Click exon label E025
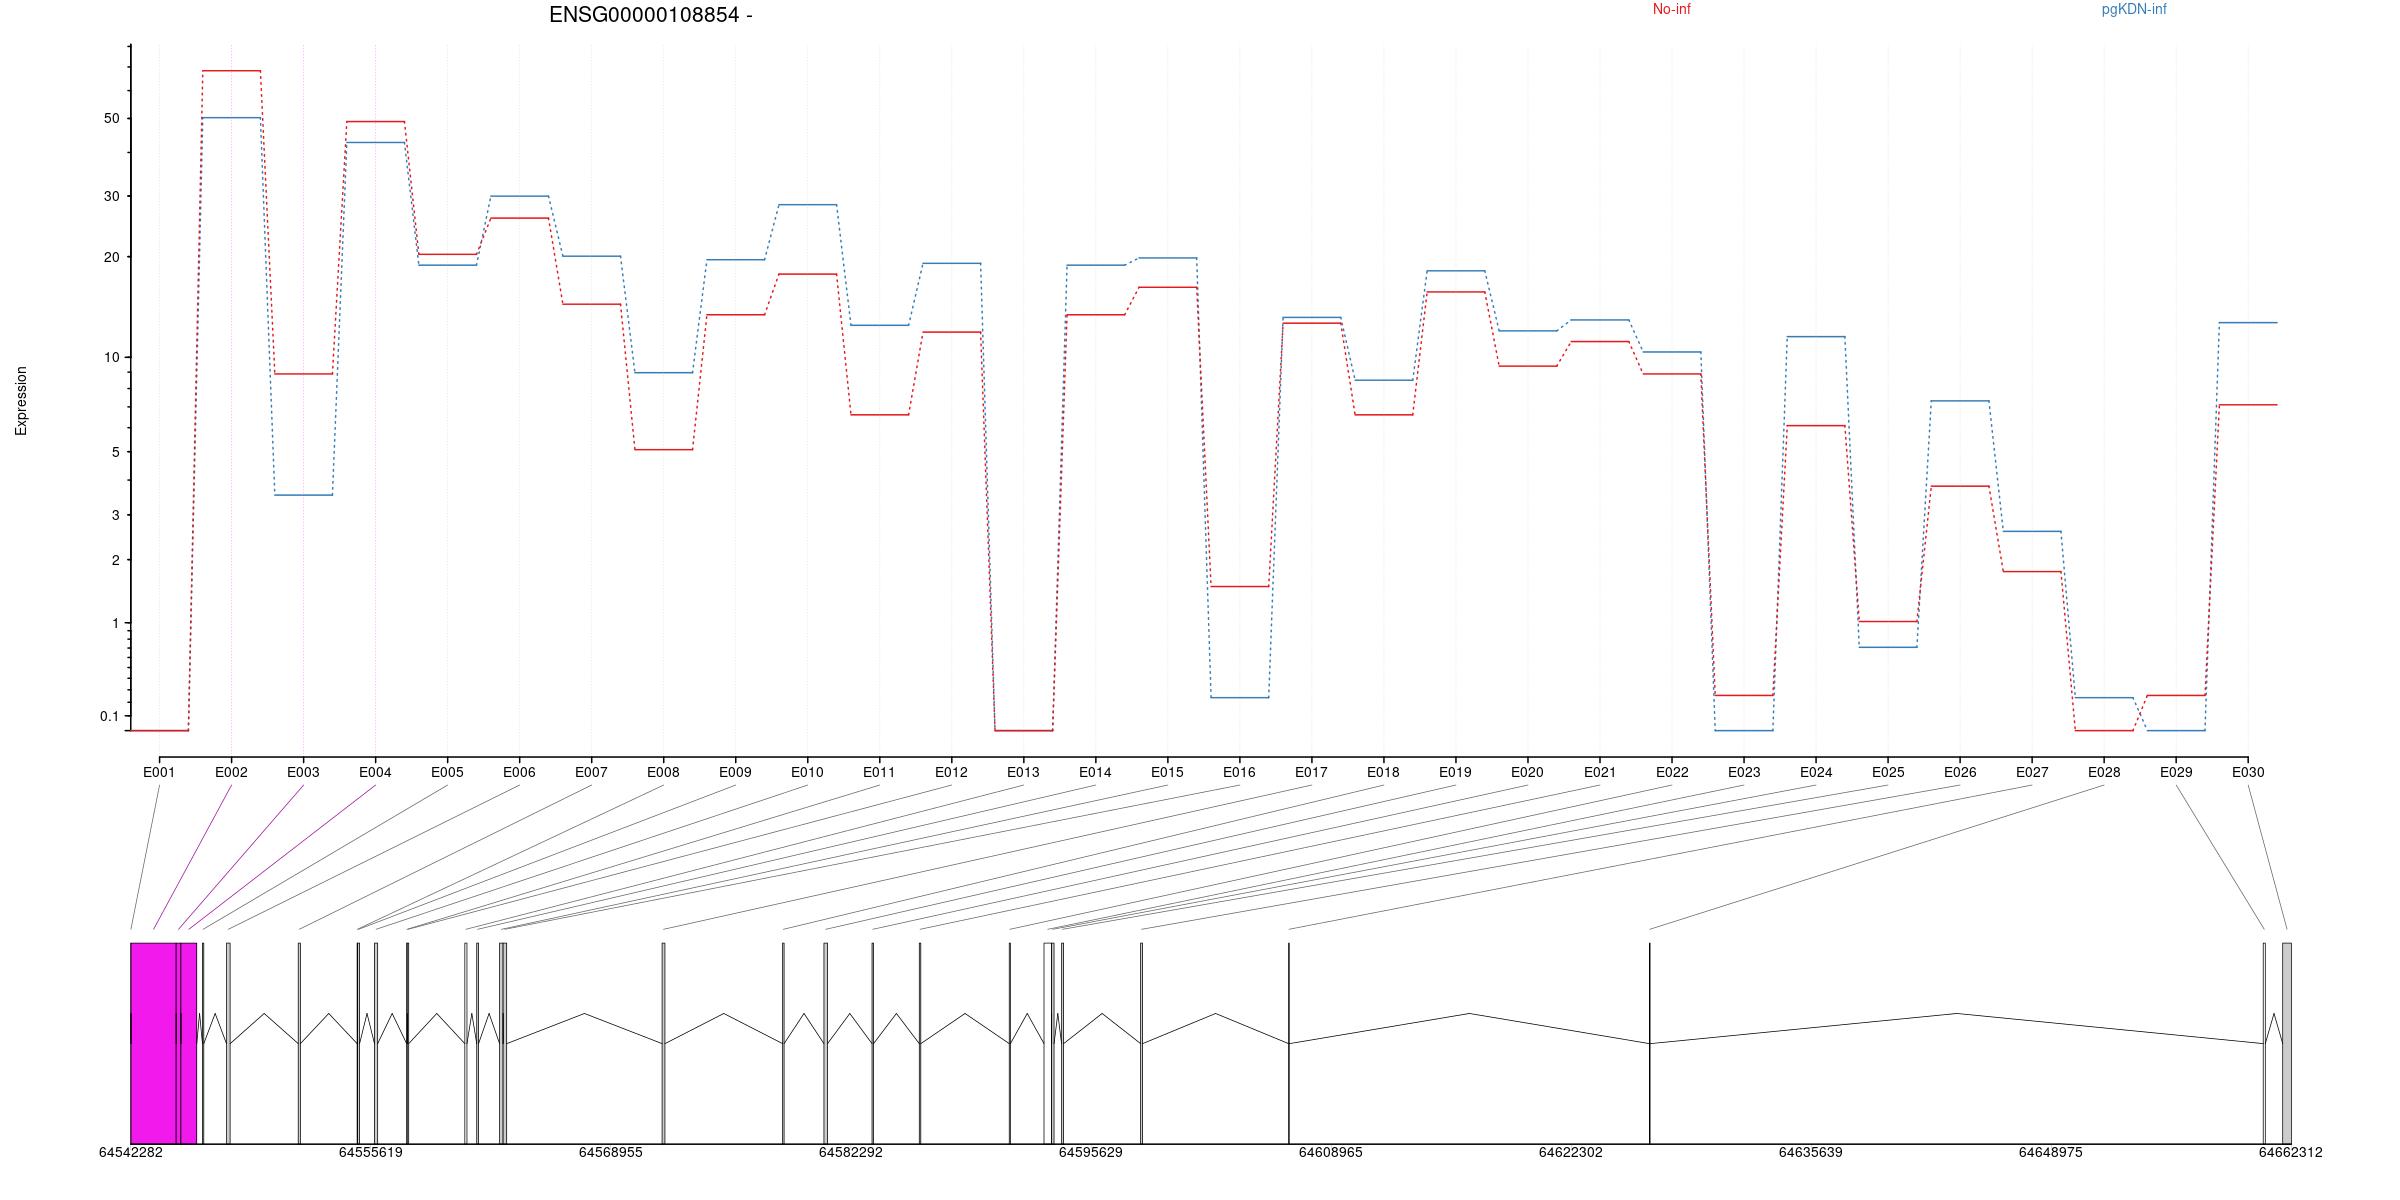This screenshot has height=1200, width=2400. pos(1888,772)
